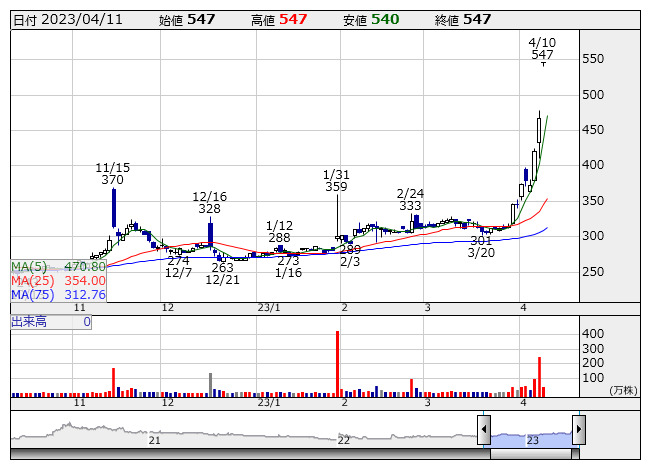The image size is (653, 470).
Task: Click the 3/20 low label 301
Action: point(481,241)
